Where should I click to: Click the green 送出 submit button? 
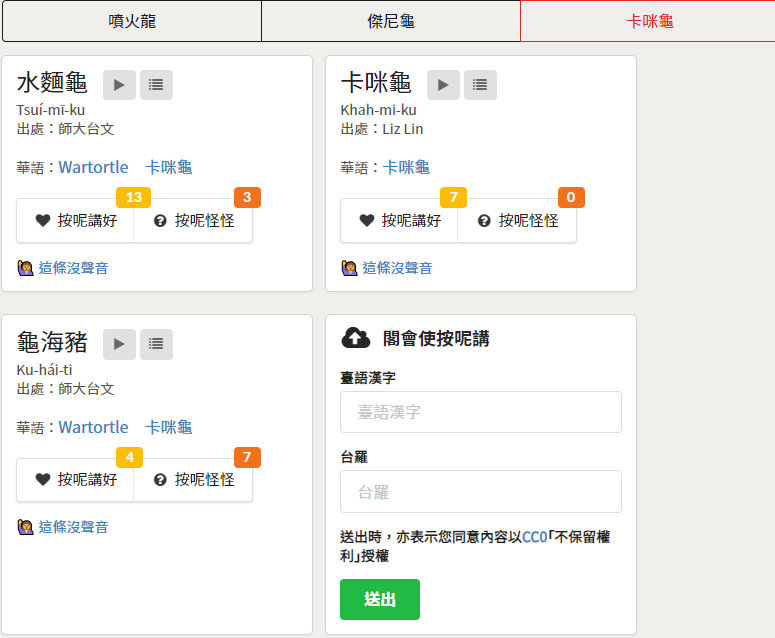tap(380, 599)
